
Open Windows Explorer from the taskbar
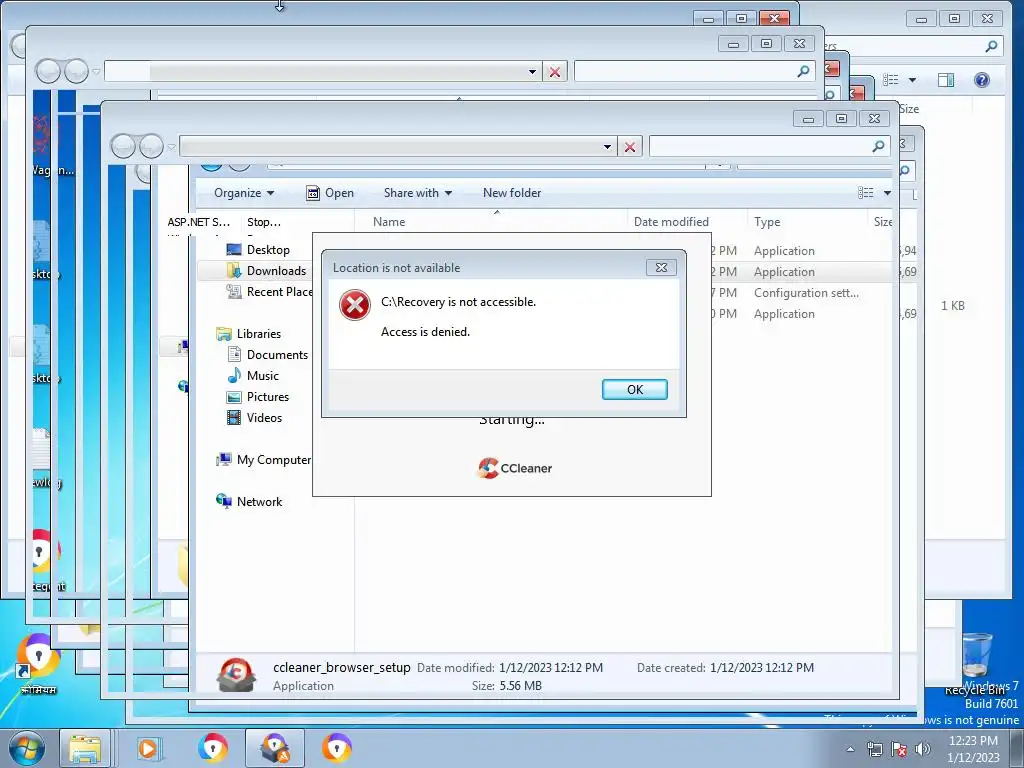85,748
